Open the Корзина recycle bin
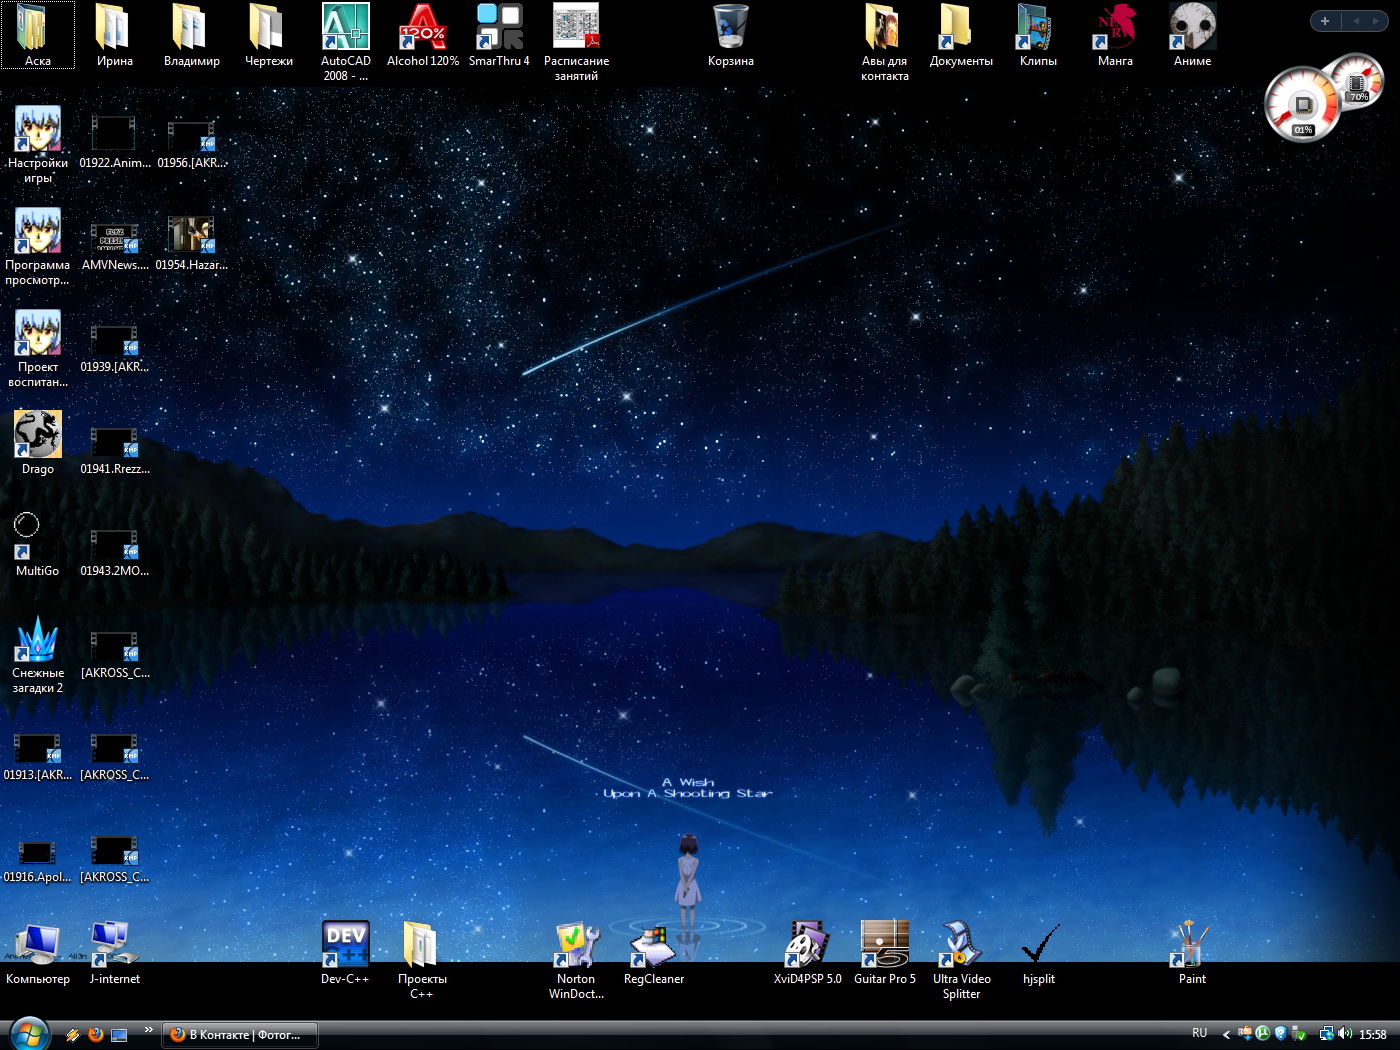Screen dimensions: 1400x1050 point(731,35)
